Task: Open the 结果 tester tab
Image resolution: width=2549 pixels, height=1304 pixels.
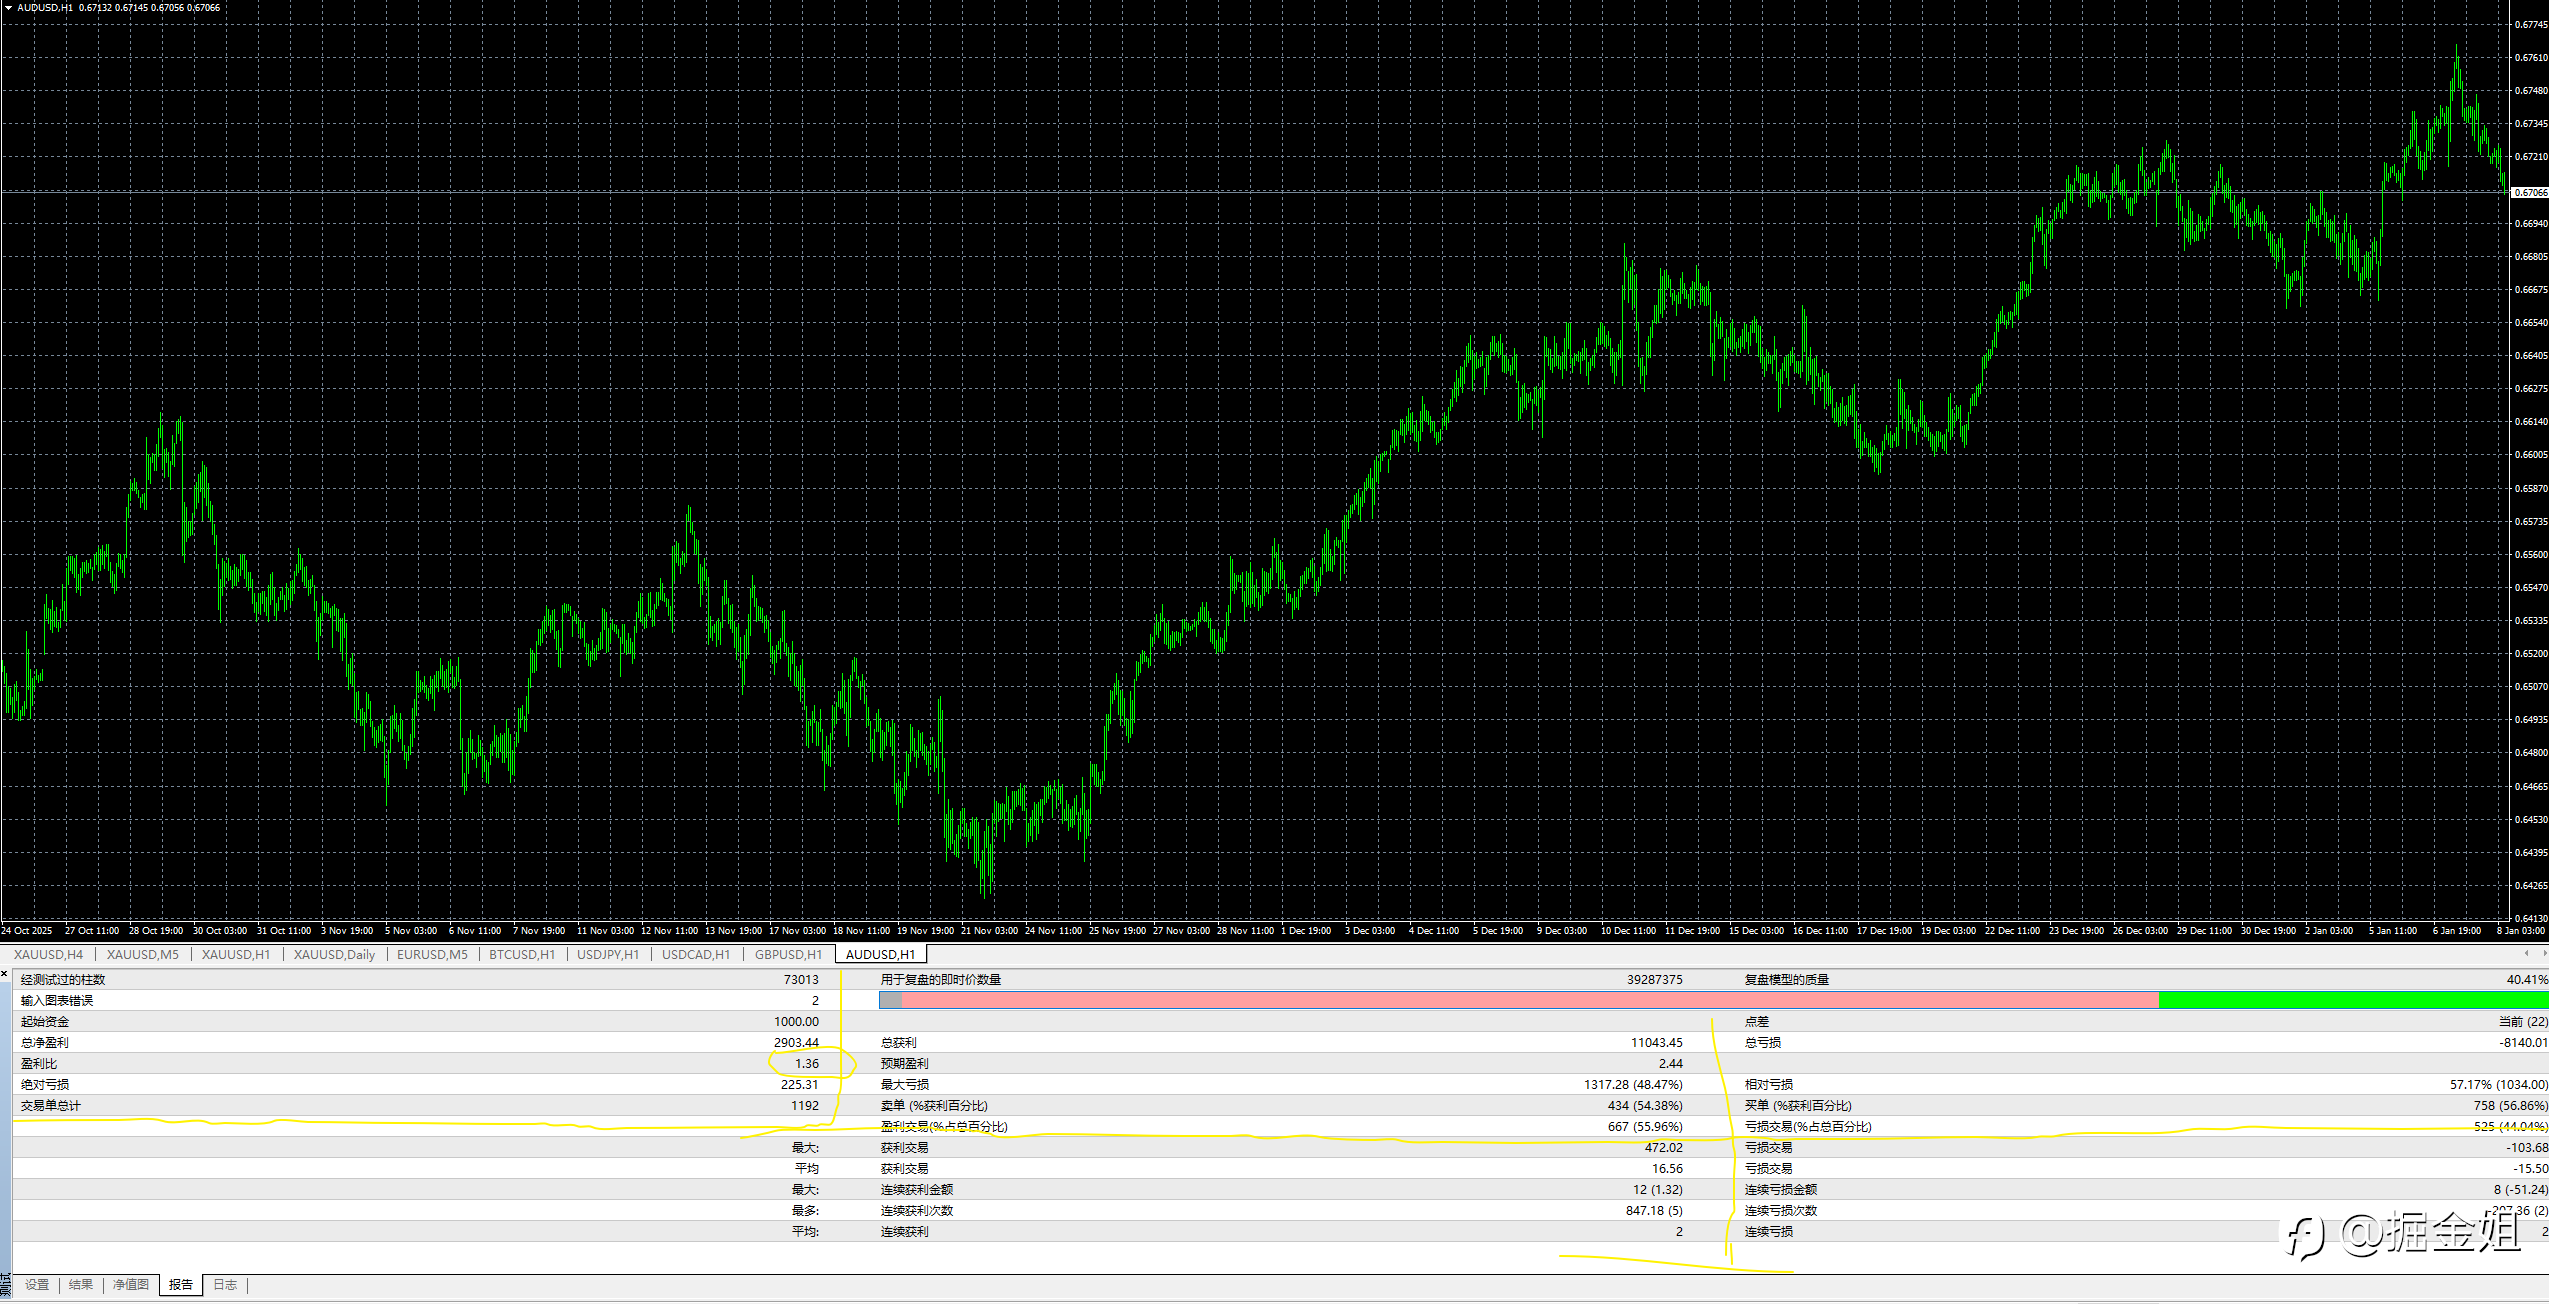Action: 81,1285
